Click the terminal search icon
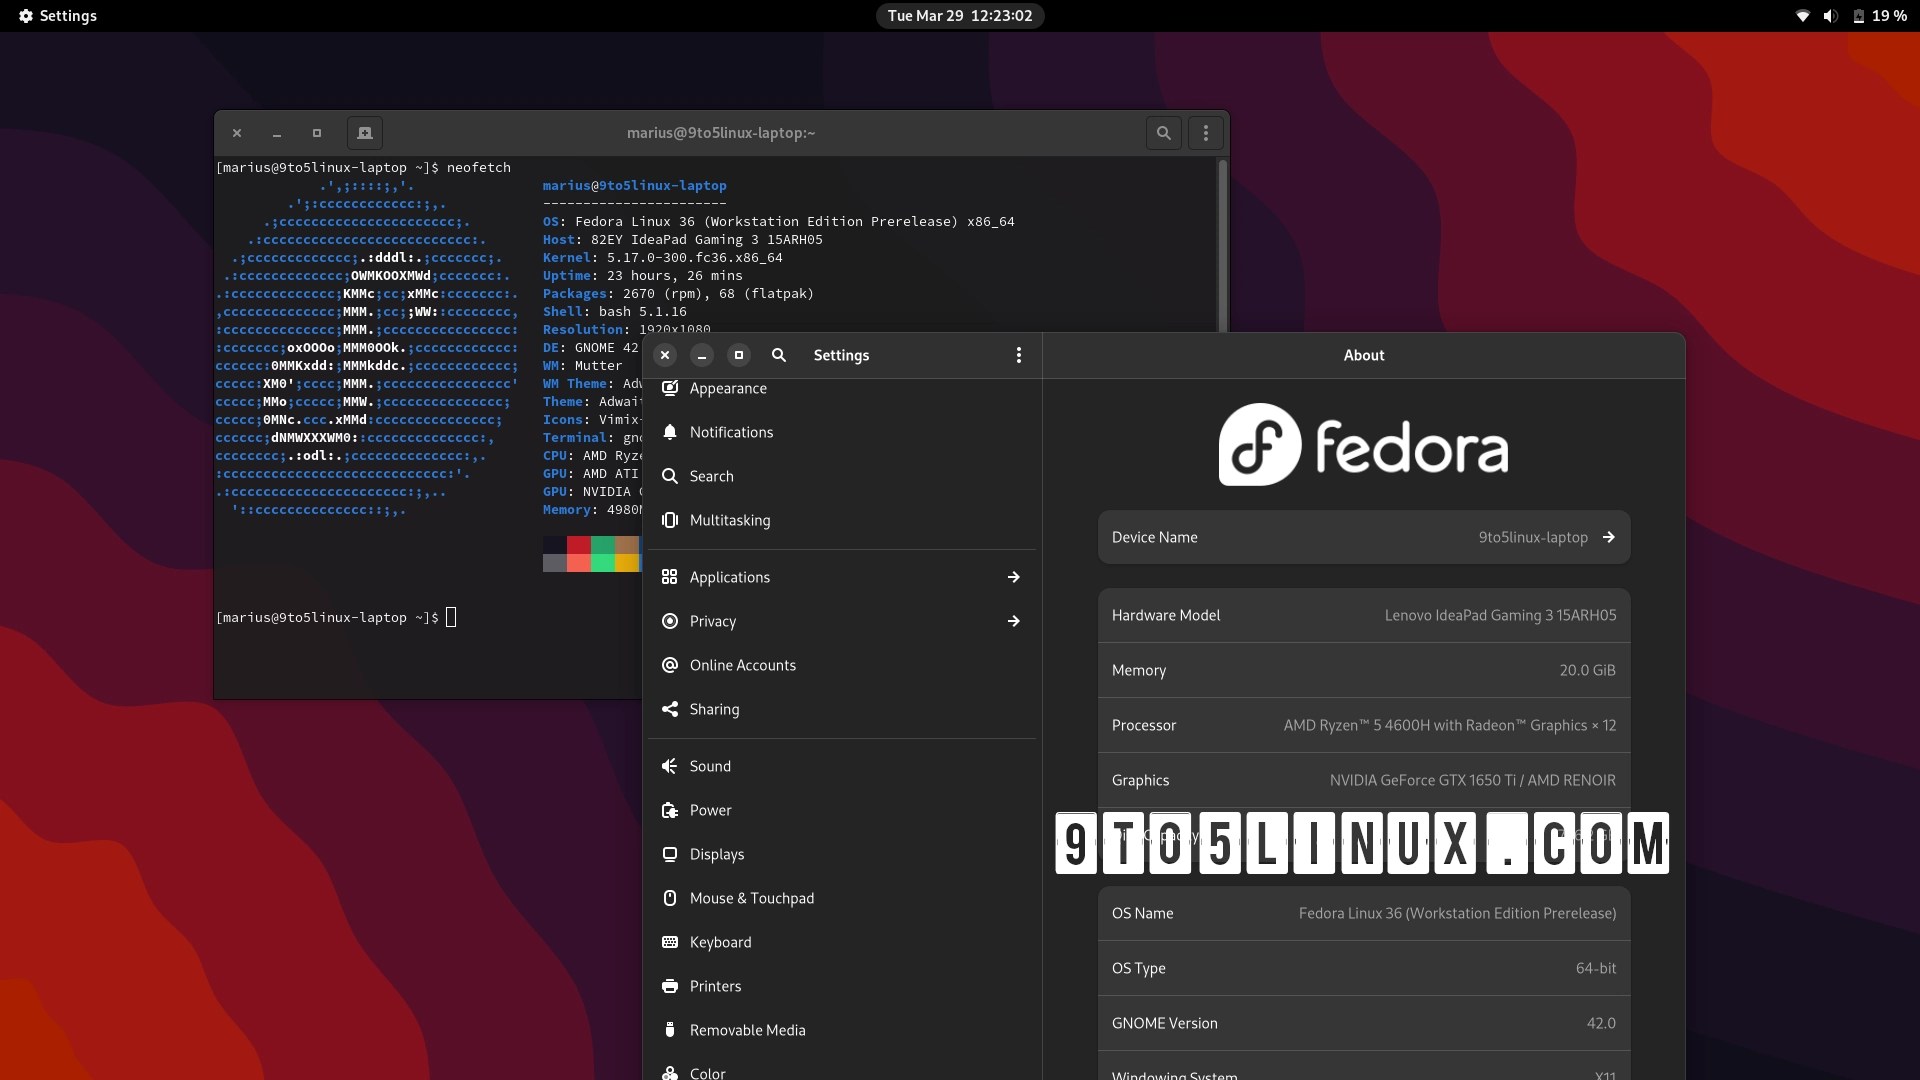The height and width of the screenshot is (1080, 1920). pos(1163,133)
